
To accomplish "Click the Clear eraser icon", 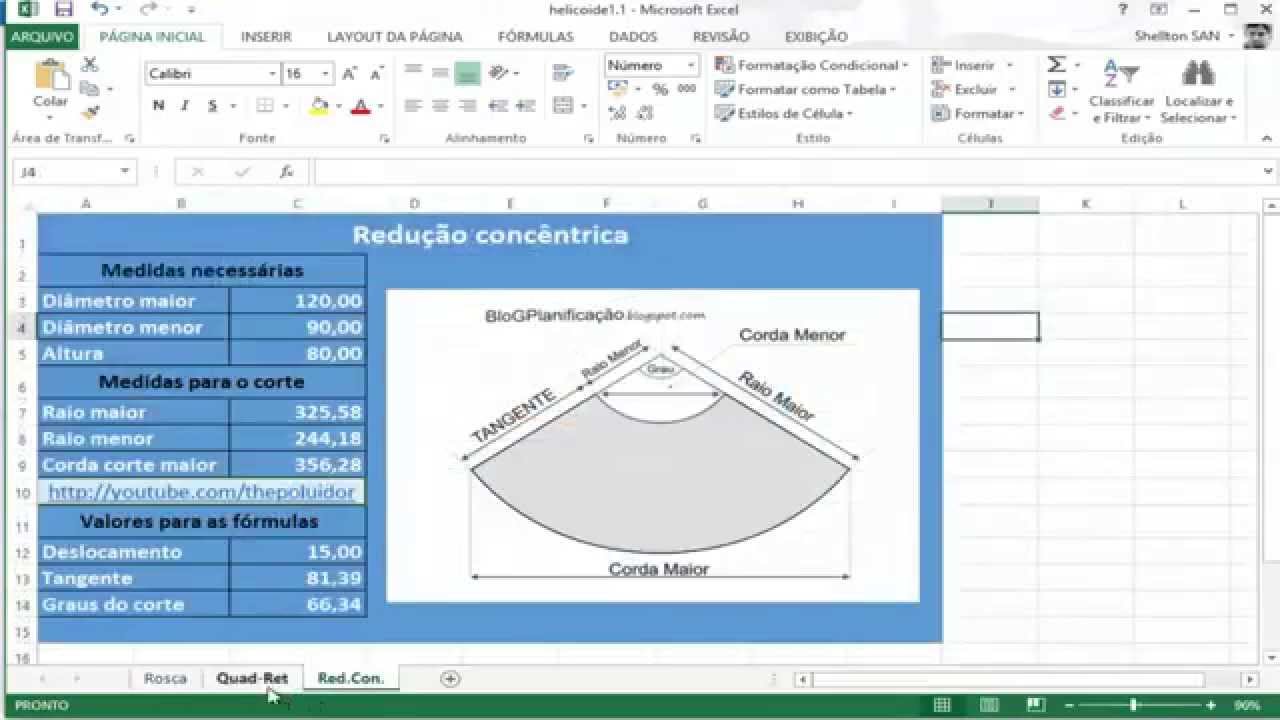I will click(1056, 113).
